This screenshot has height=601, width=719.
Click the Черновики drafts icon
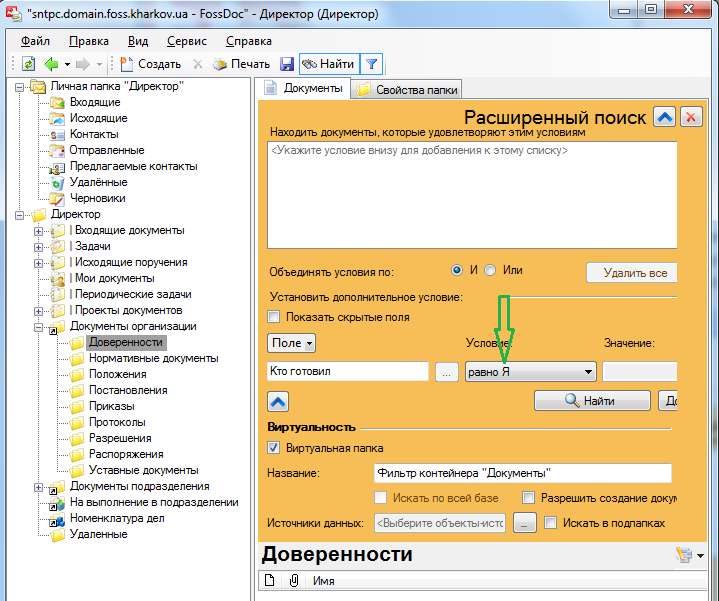(57, 199)
